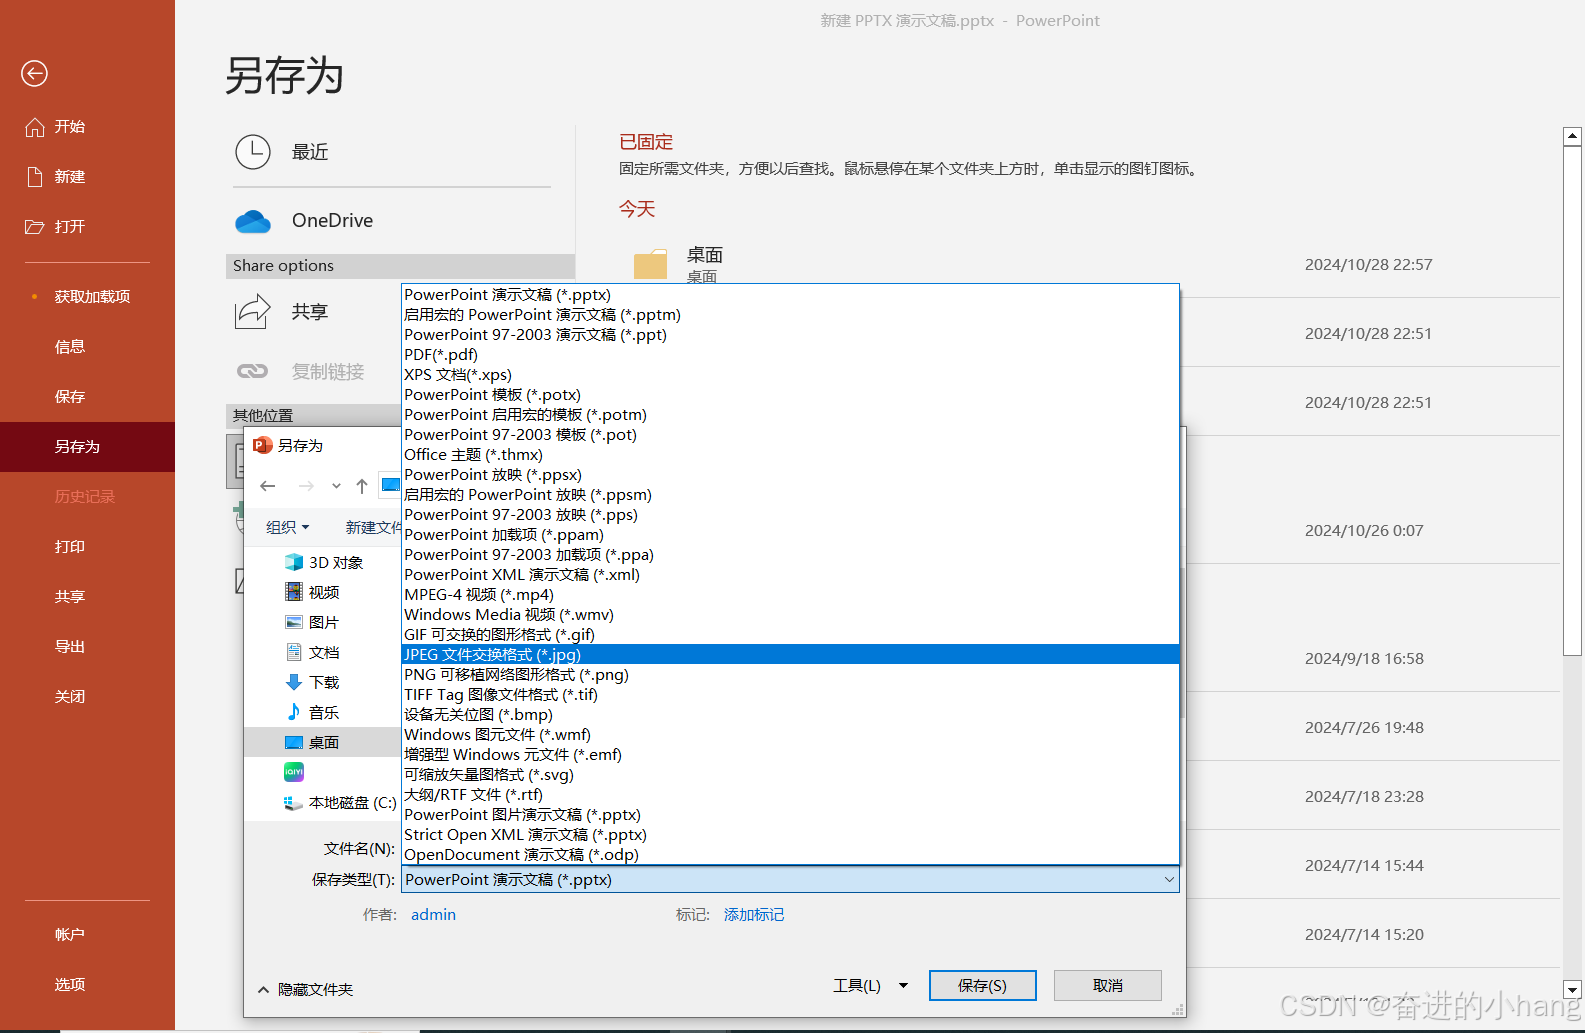Click the dialog back navigation arrow
This screenshot has width=1585, height=1033.
click(x=267, y=486)
